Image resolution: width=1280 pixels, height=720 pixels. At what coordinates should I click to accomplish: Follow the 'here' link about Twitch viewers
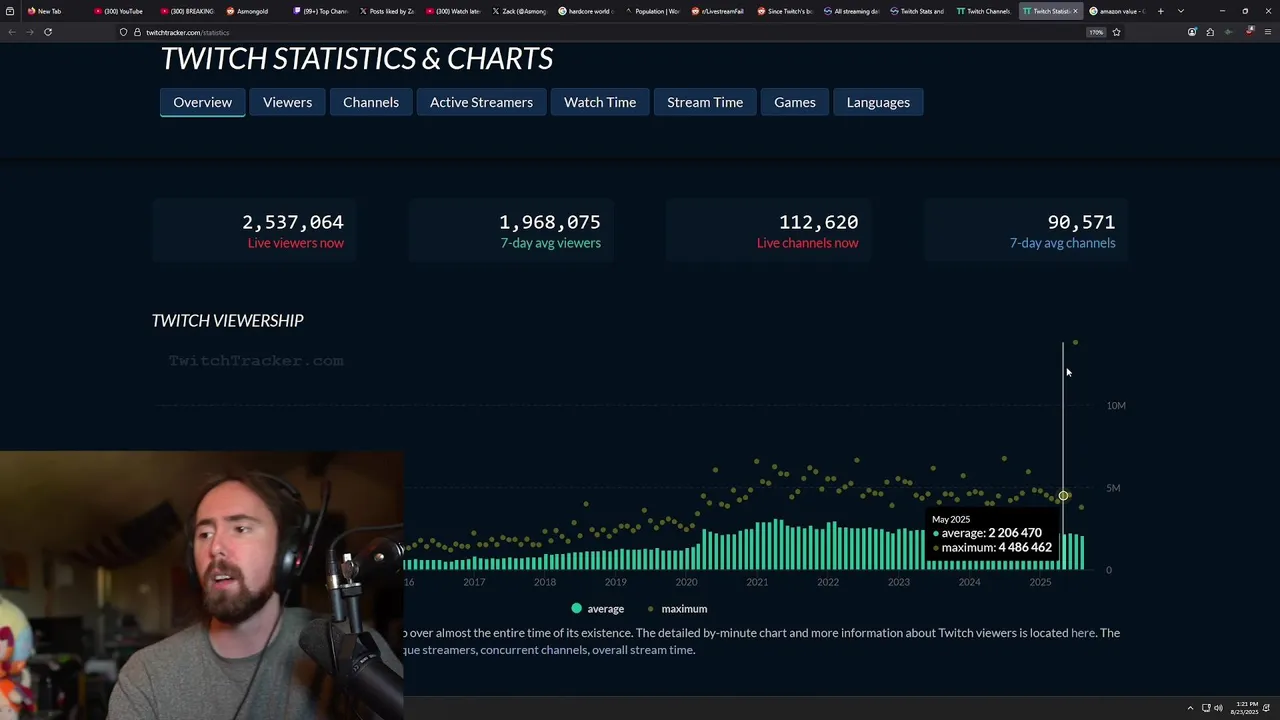(x=1083, y=632)
